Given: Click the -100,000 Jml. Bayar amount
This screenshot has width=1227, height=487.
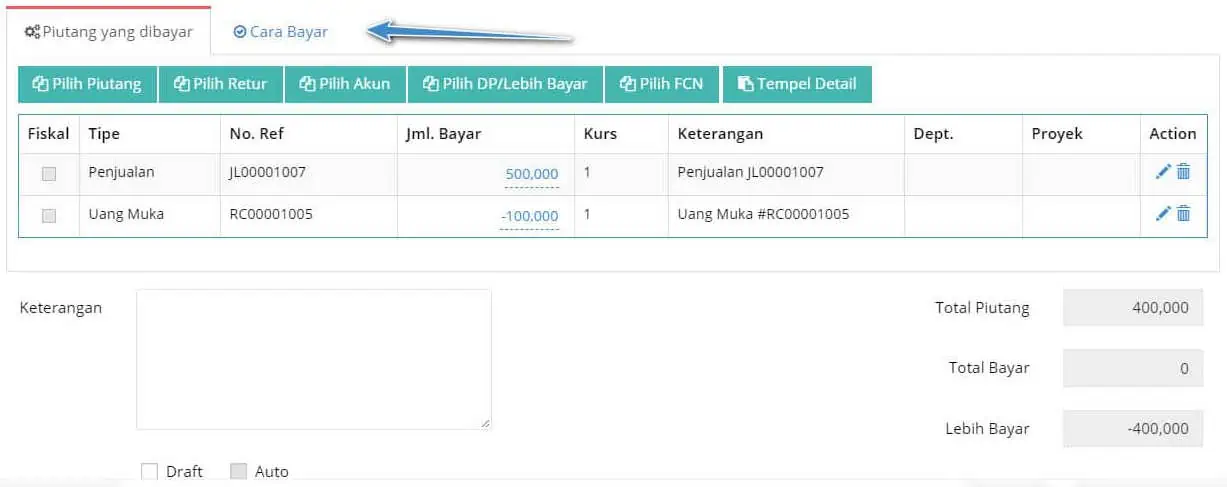Looking at the screenshot, I should (529, 216).
